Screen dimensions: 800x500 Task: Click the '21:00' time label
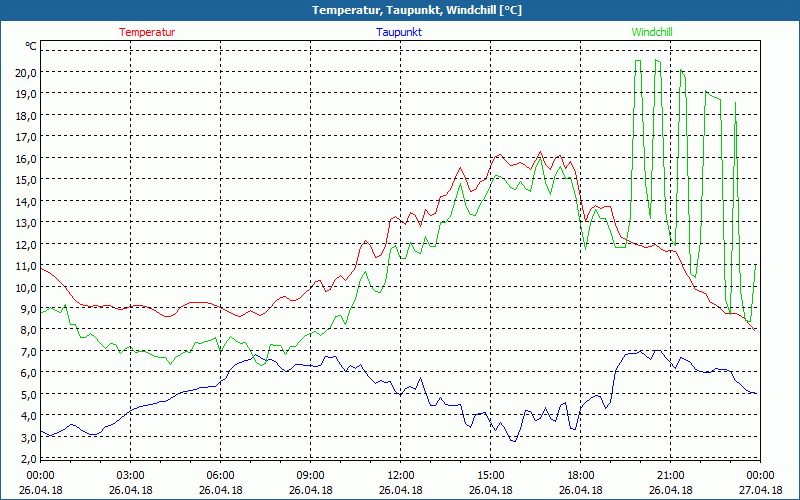671,476
